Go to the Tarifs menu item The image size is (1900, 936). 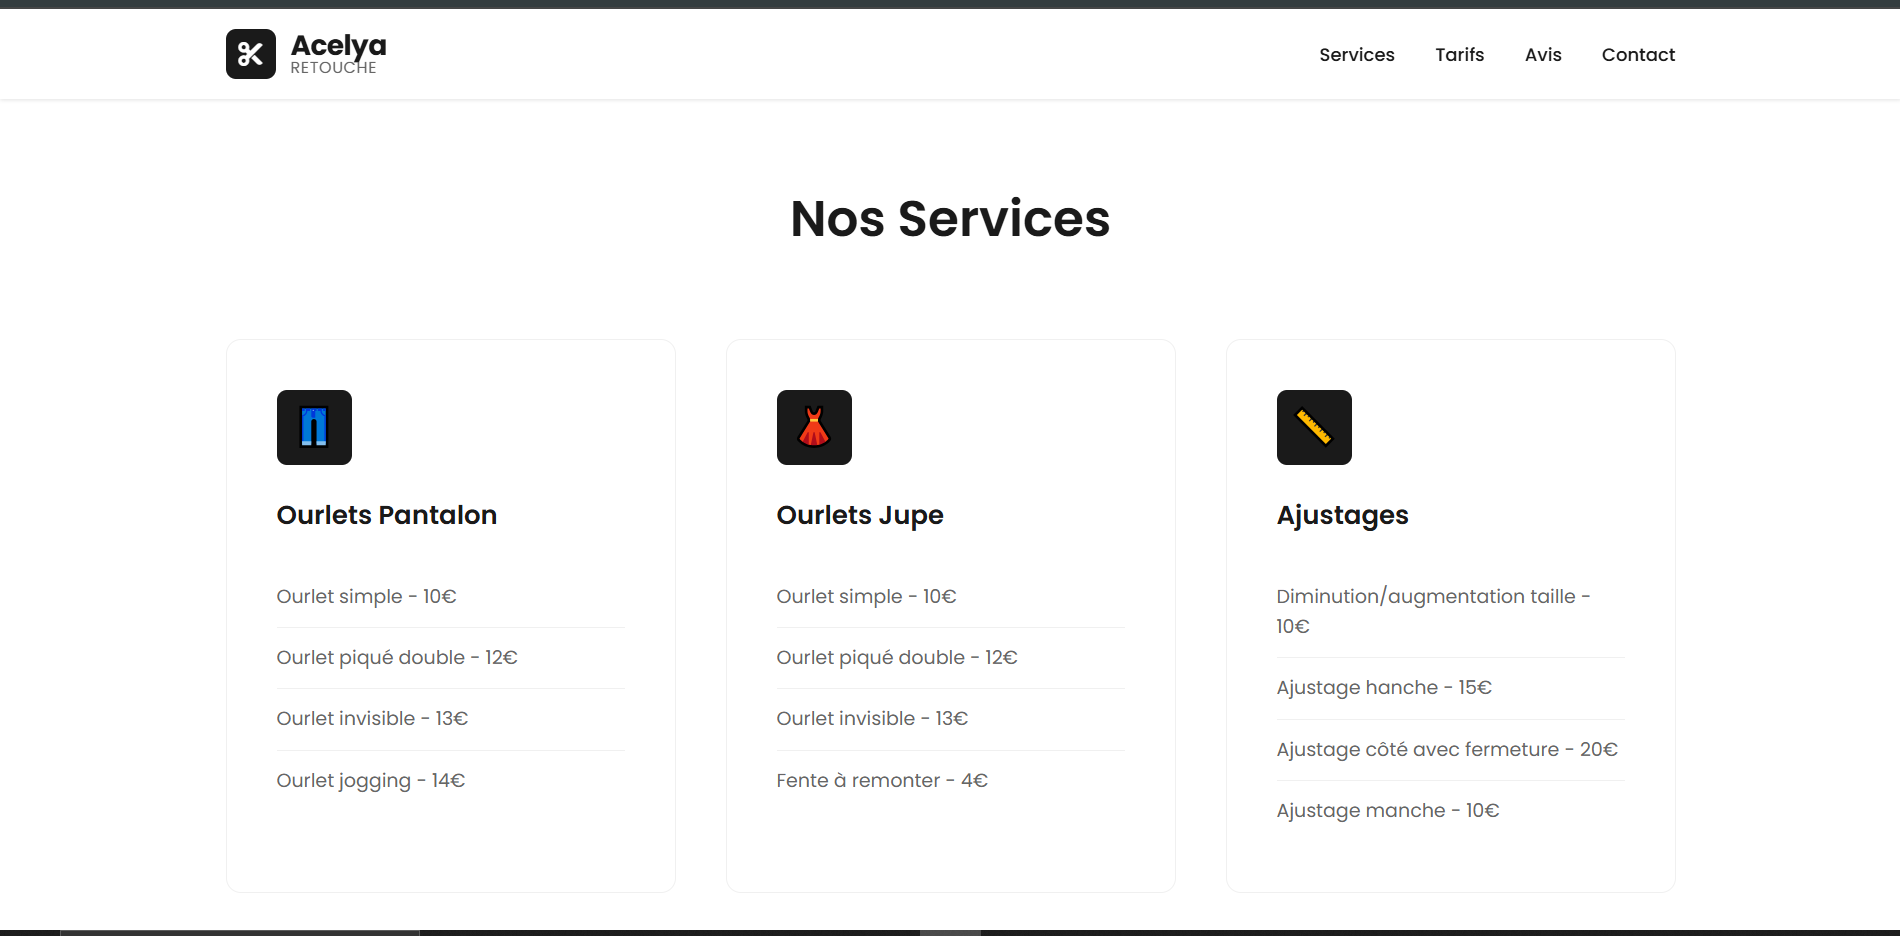pyautogui.click(x=1459, y=55)
